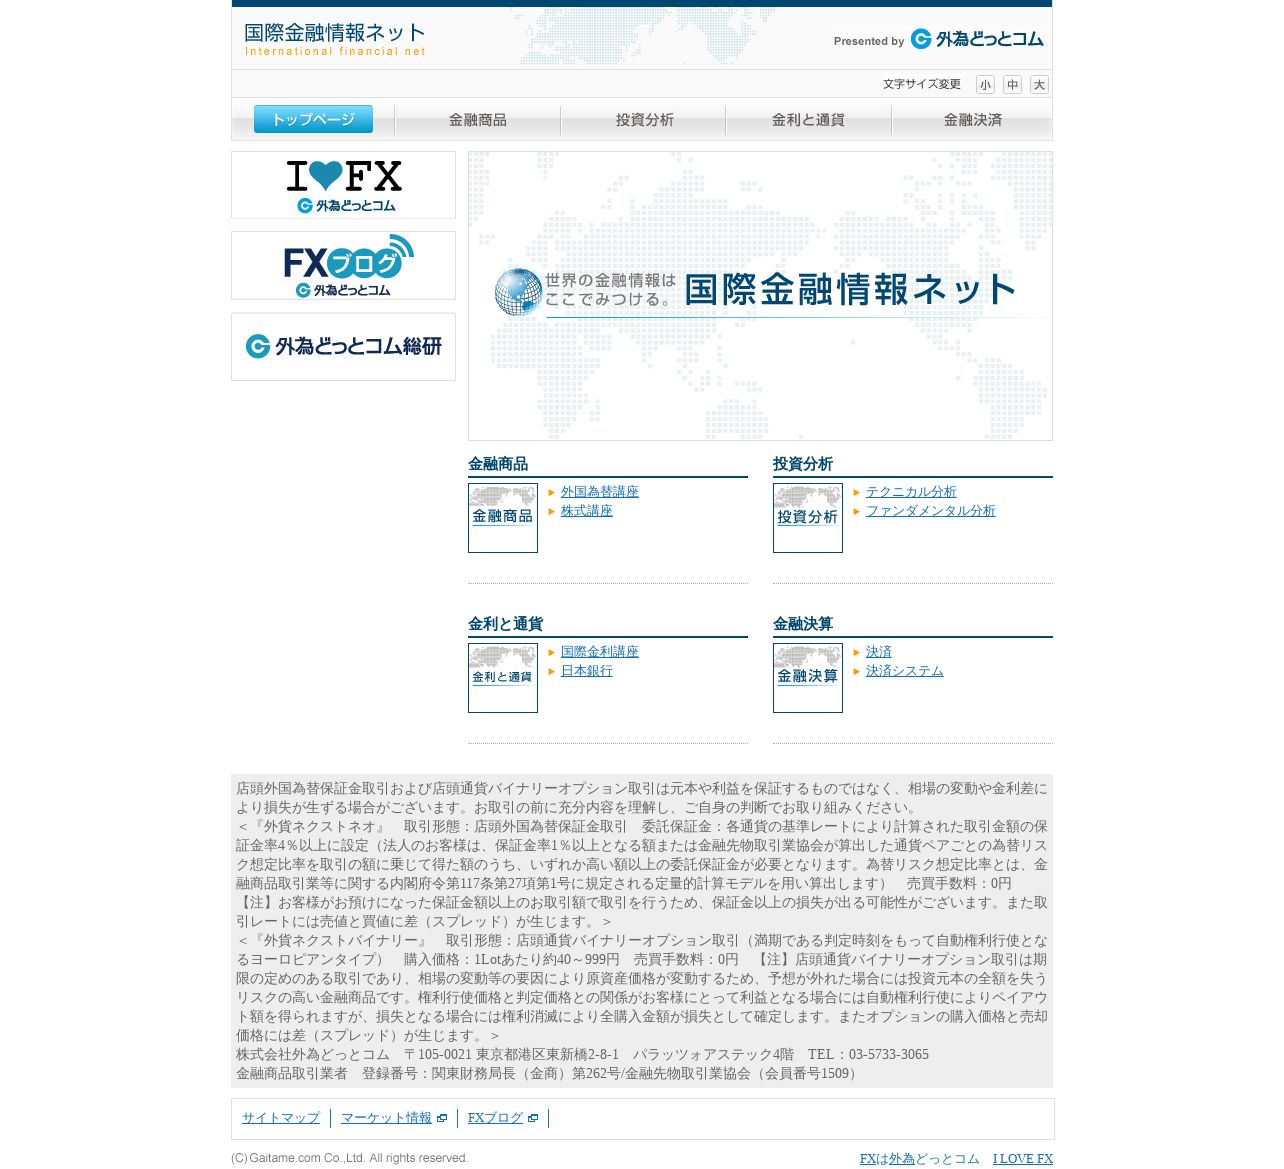Click the 金融商品 section heading

click(498, 464)
